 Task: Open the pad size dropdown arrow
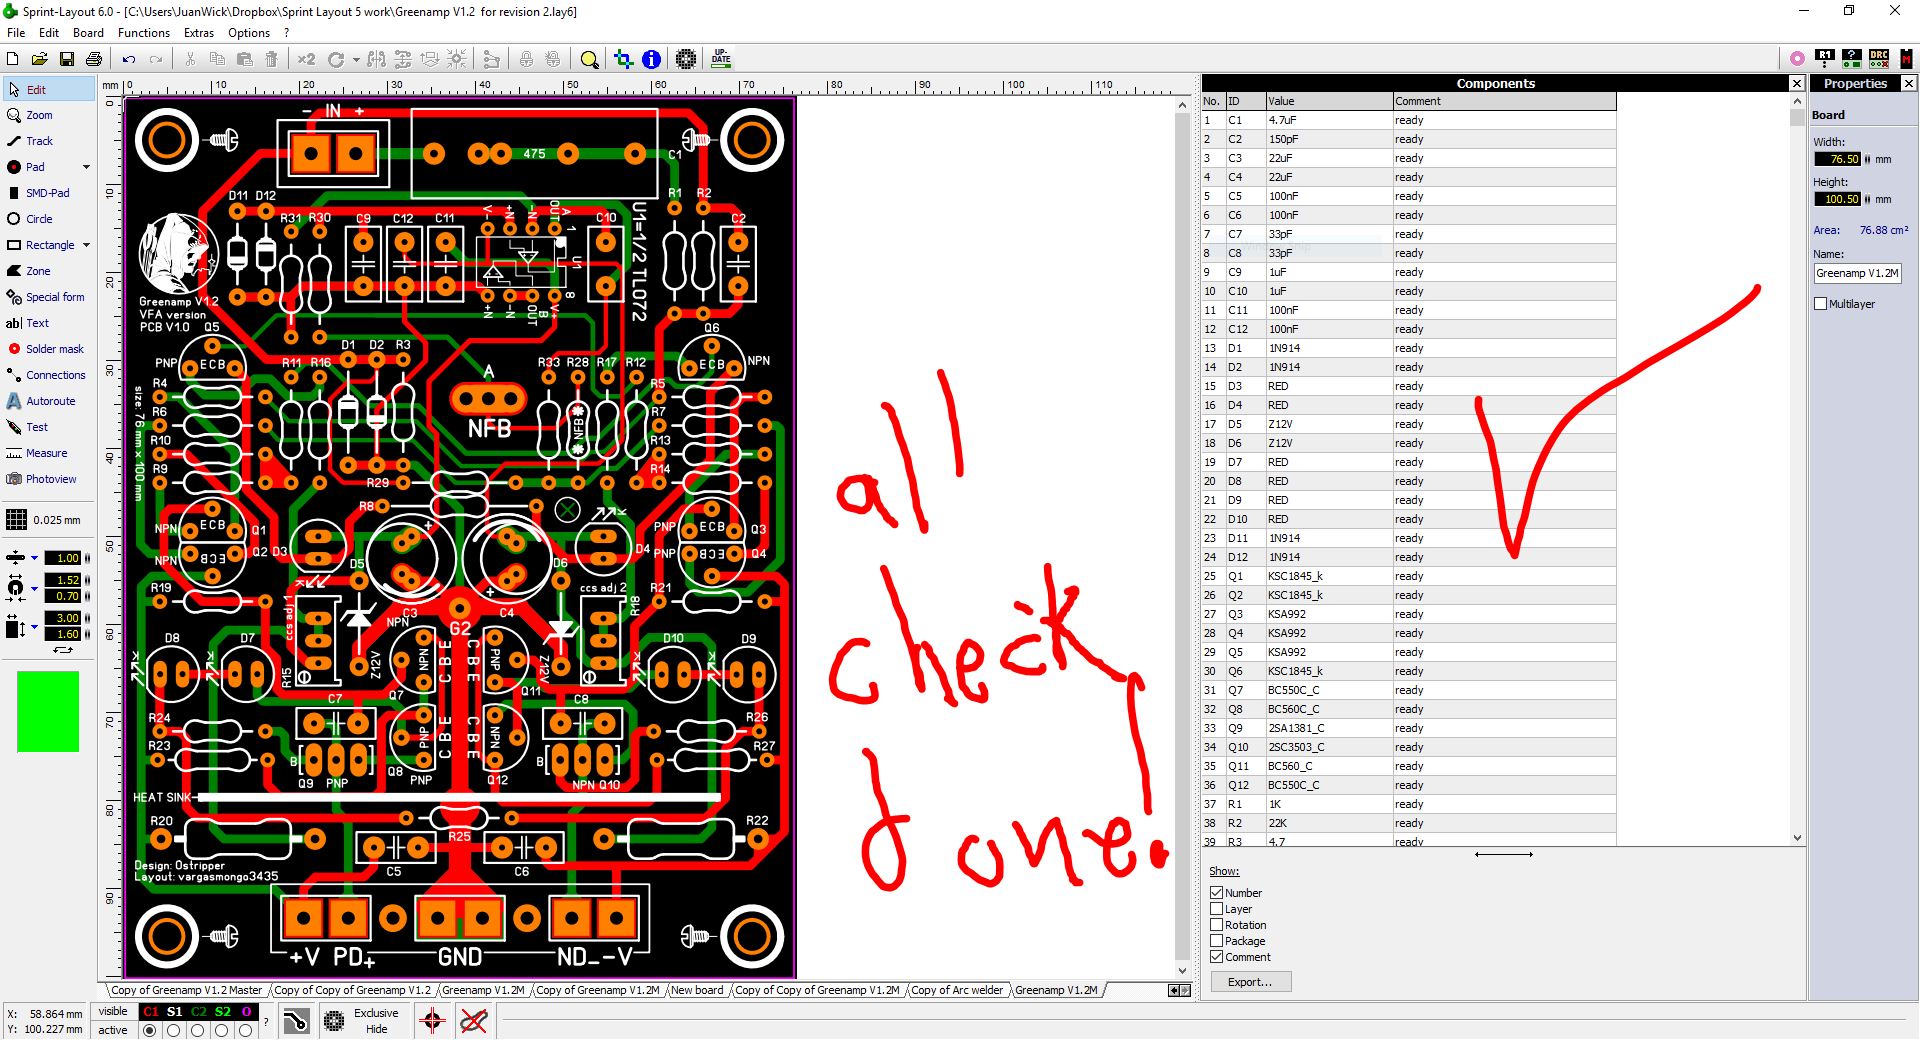tap(35, 588)
